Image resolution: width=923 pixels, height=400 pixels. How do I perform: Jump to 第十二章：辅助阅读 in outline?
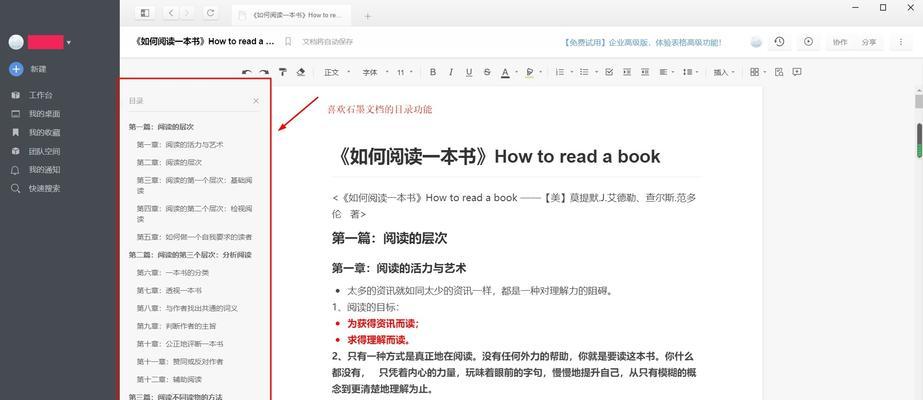coord(170,379)
